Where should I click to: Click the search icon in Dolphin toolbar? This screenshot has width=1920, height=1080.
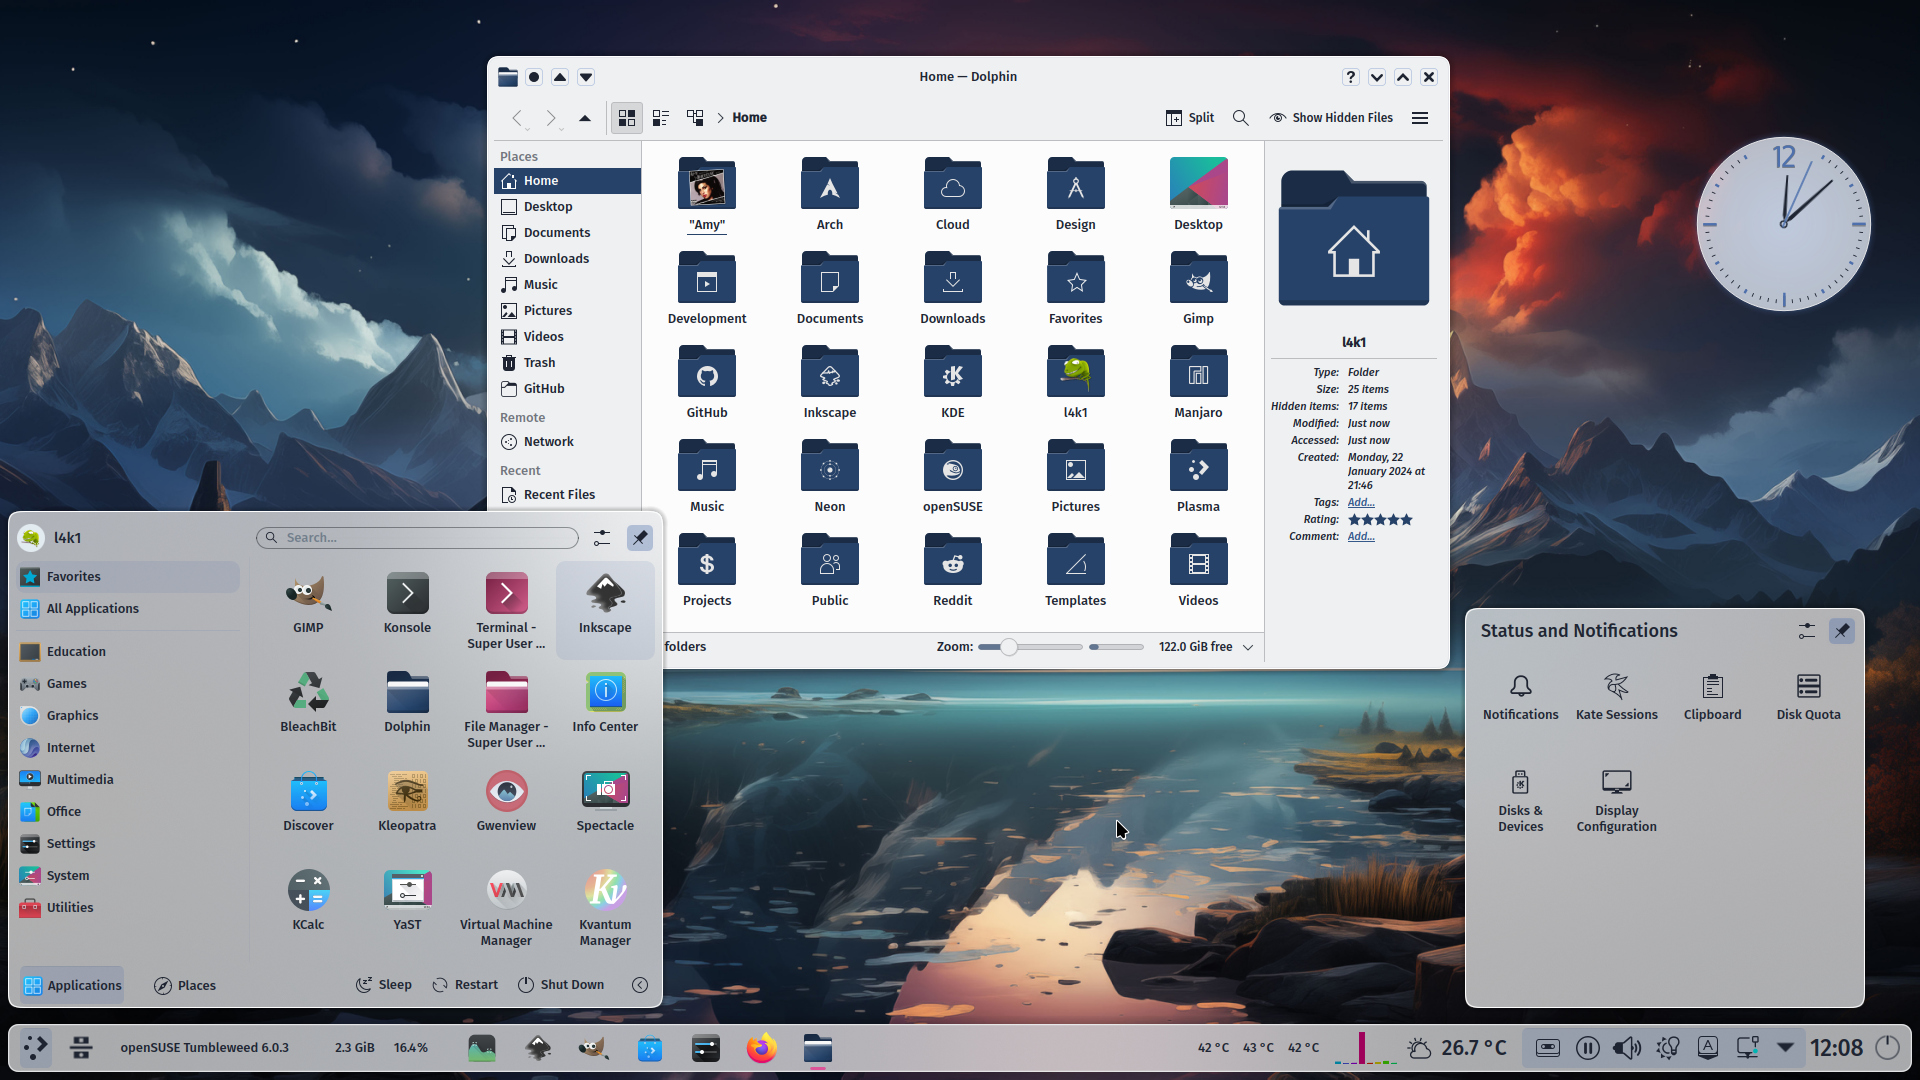1241,118
